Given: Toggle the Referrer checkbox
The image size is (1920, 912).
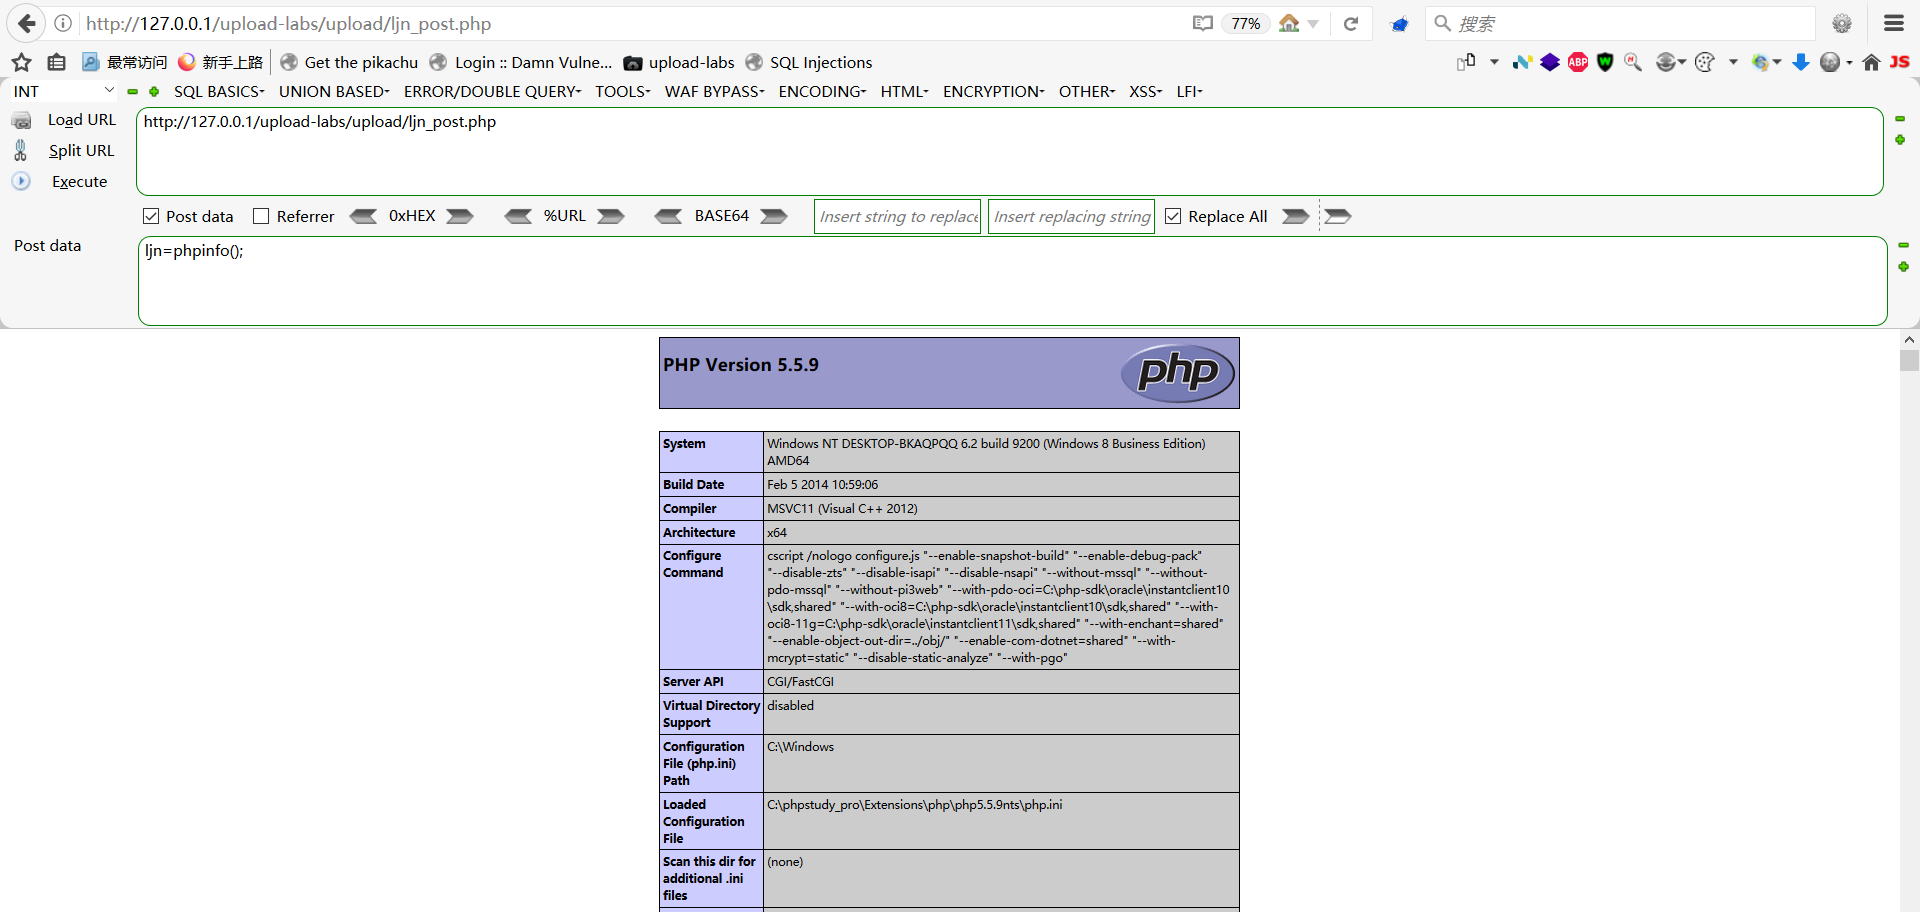Looking at the screenshot, I should click(261, 216).
